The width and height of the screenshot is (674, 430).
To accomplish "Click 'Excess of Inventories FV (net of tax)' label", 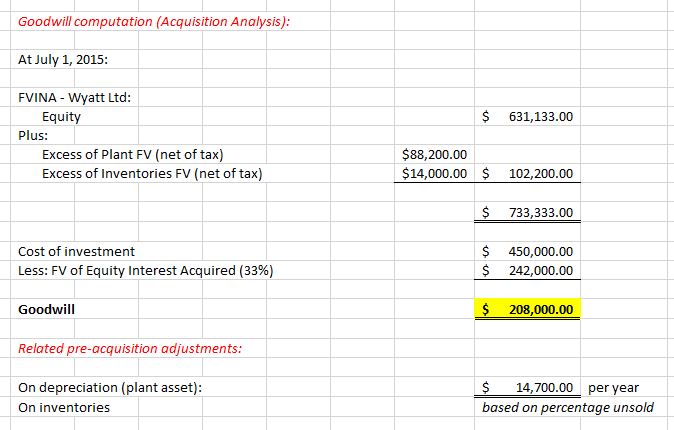I will [152, 174].
